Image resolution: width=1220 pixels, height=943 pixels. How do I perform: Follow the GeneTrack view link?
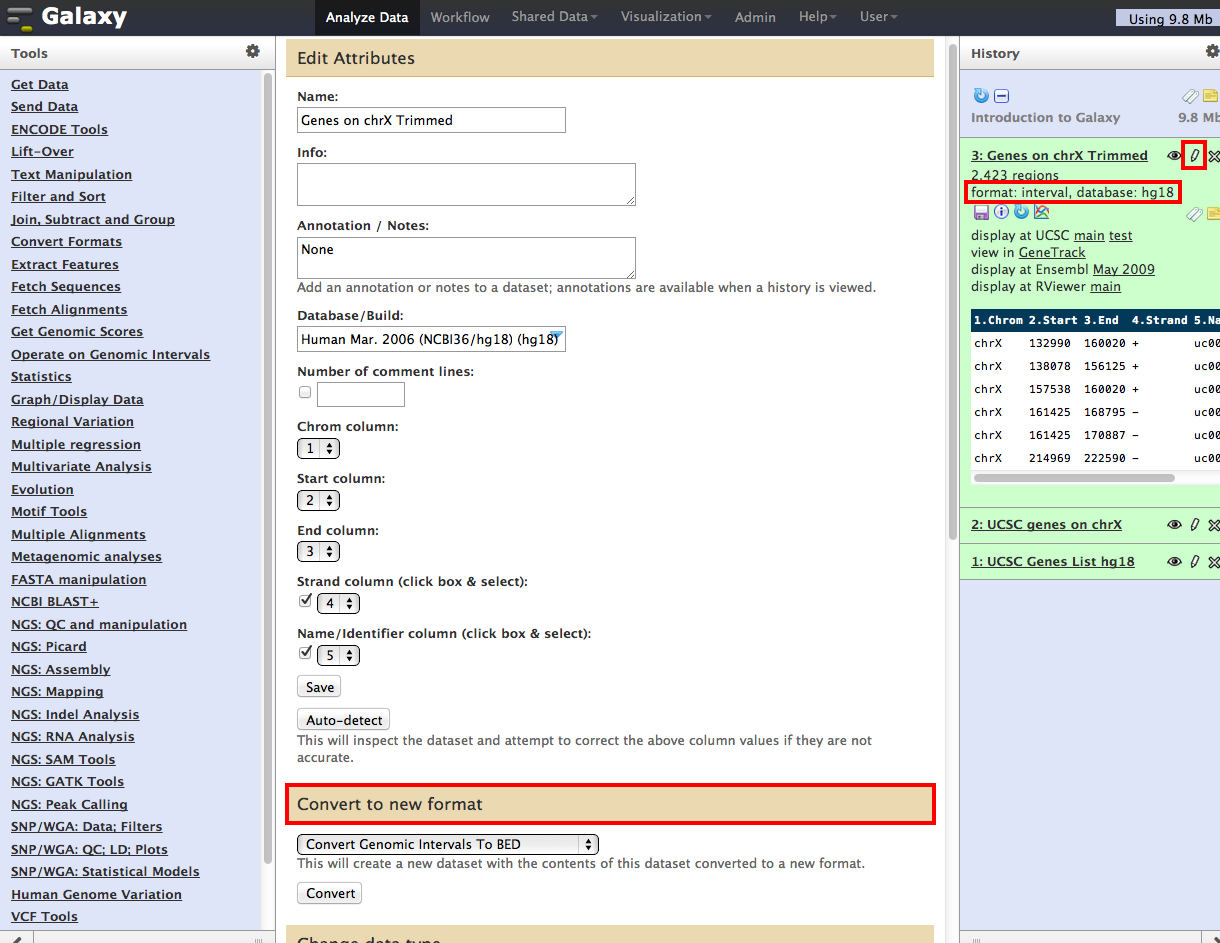[x=1052, y=253]
